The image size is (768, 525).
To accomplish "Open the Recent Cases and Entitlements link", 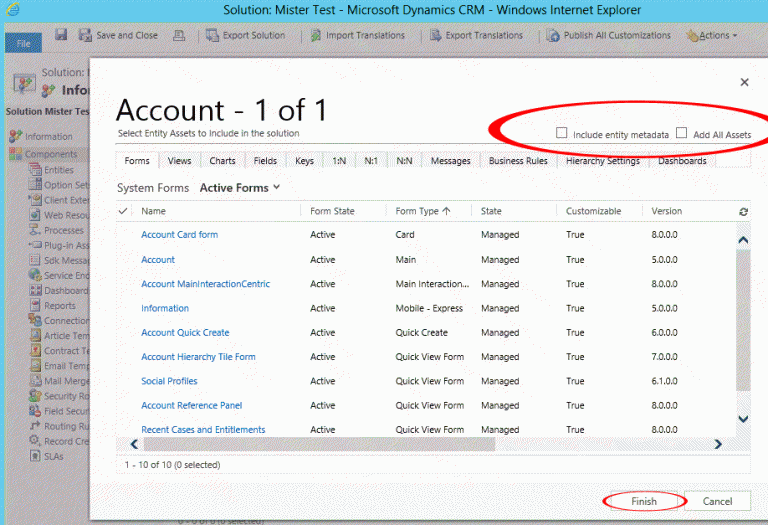I will (x=203, y=430).
